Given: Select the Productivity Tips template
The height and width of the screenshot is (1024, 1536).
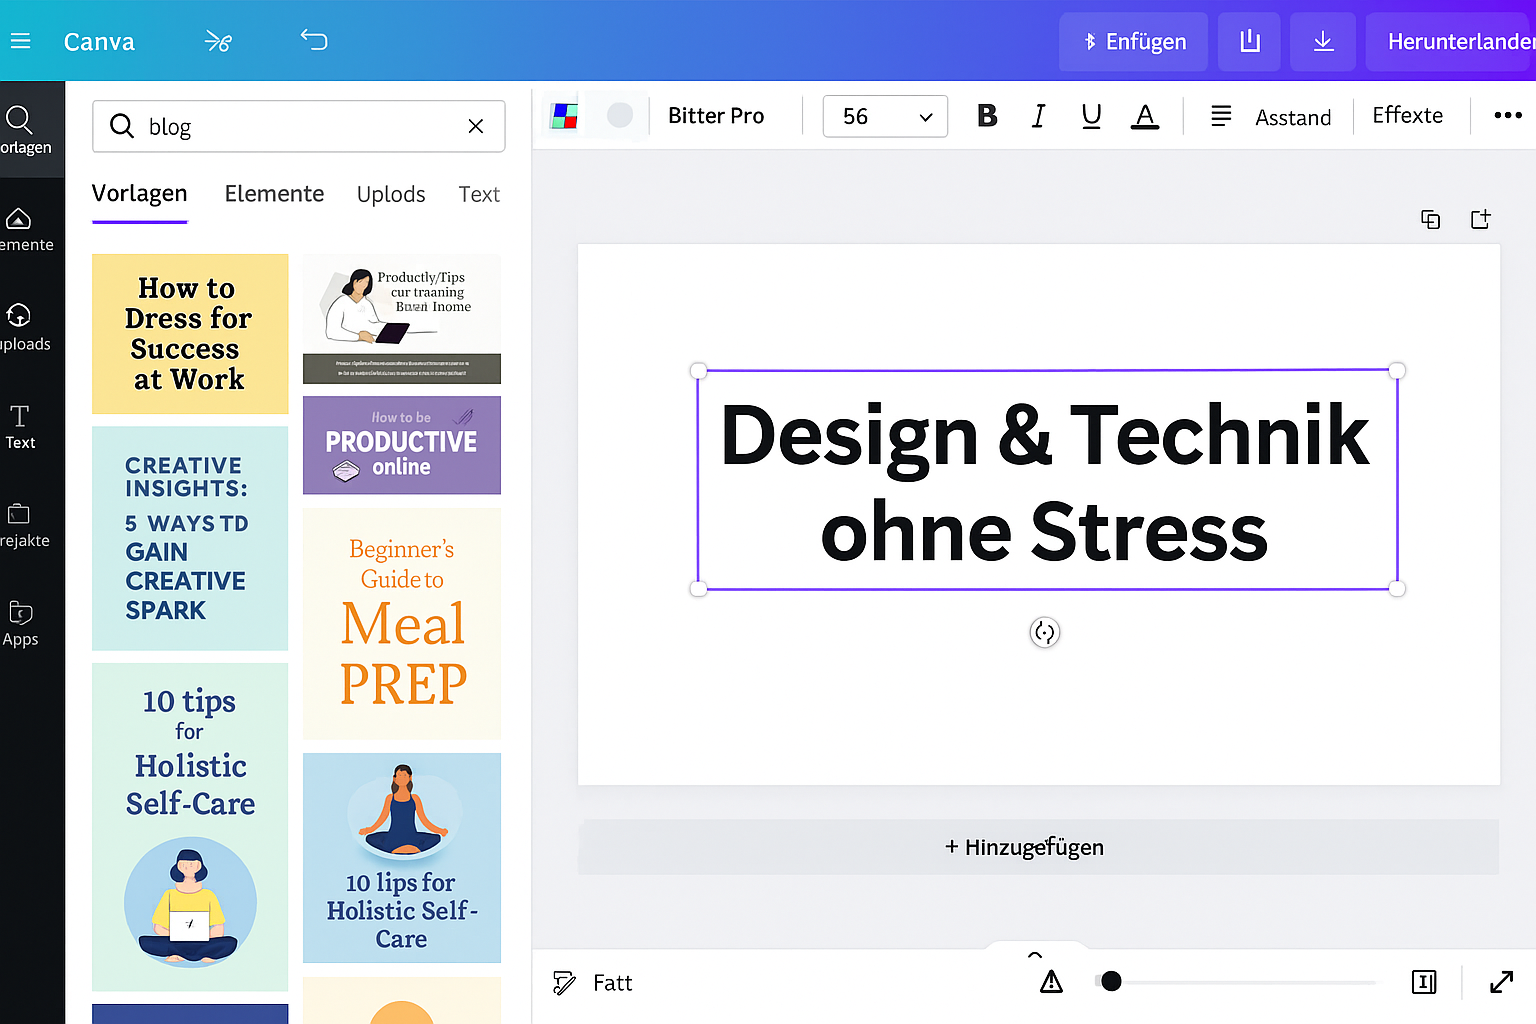Looking at the screenshot, I should pos(402,319).
